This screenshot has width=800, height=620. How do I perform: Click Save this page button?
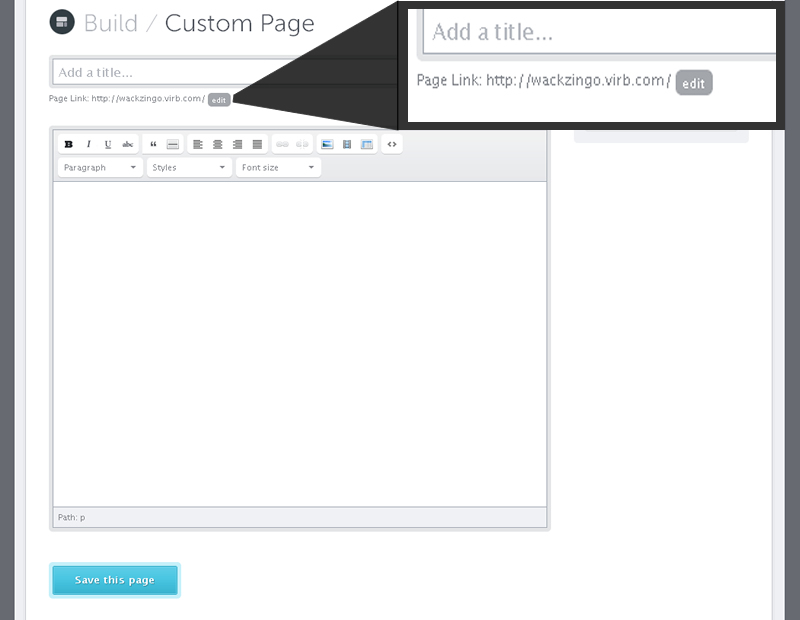pos(115,580)
